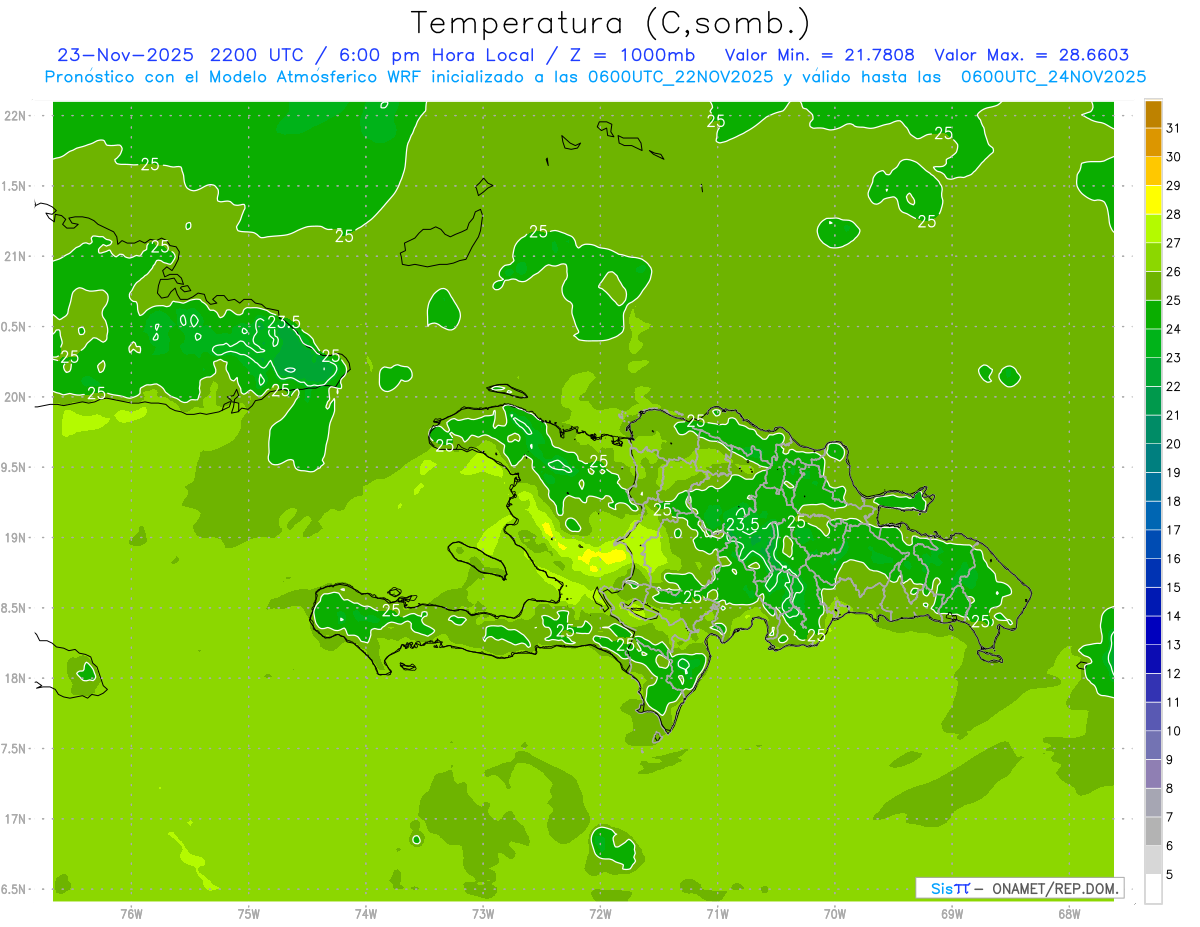Click the legend value "19"

tap(1174, 472)
